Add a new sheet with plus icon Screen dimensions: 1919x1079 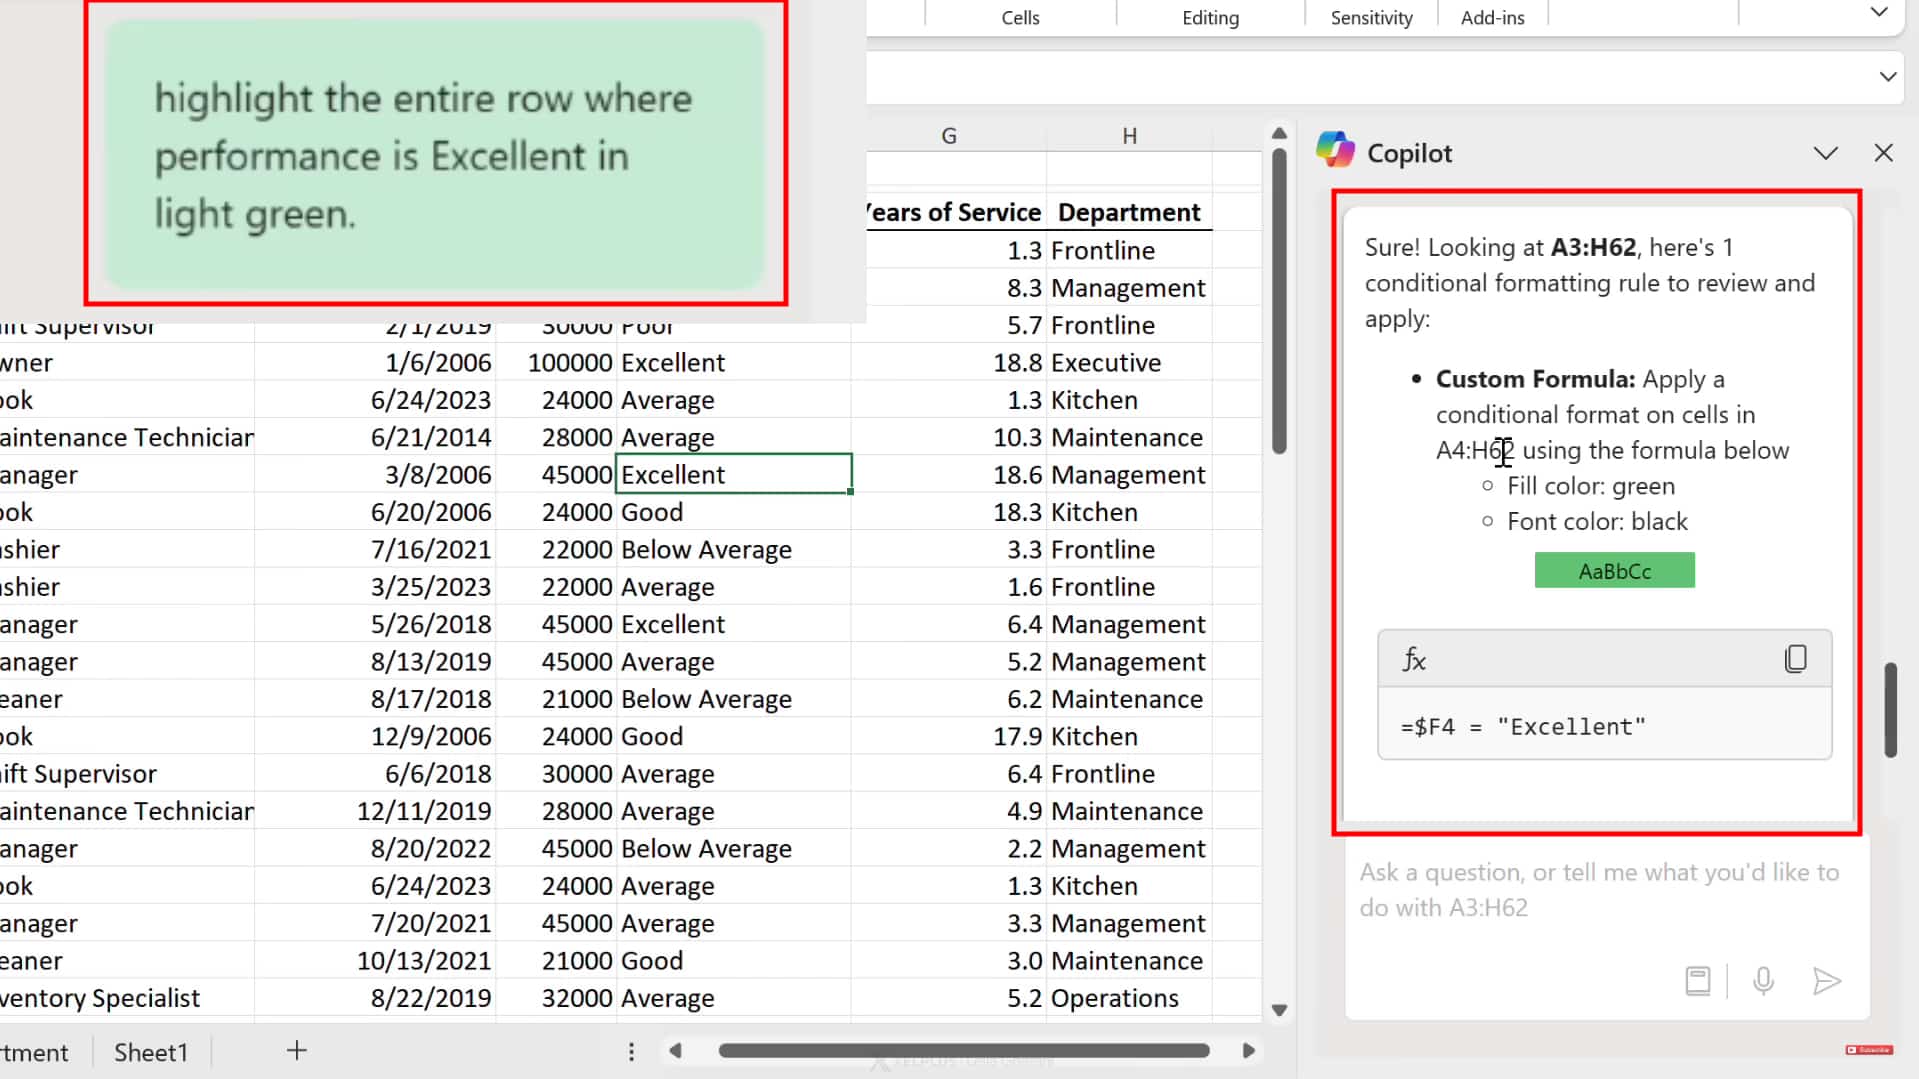pos(296,1050)
